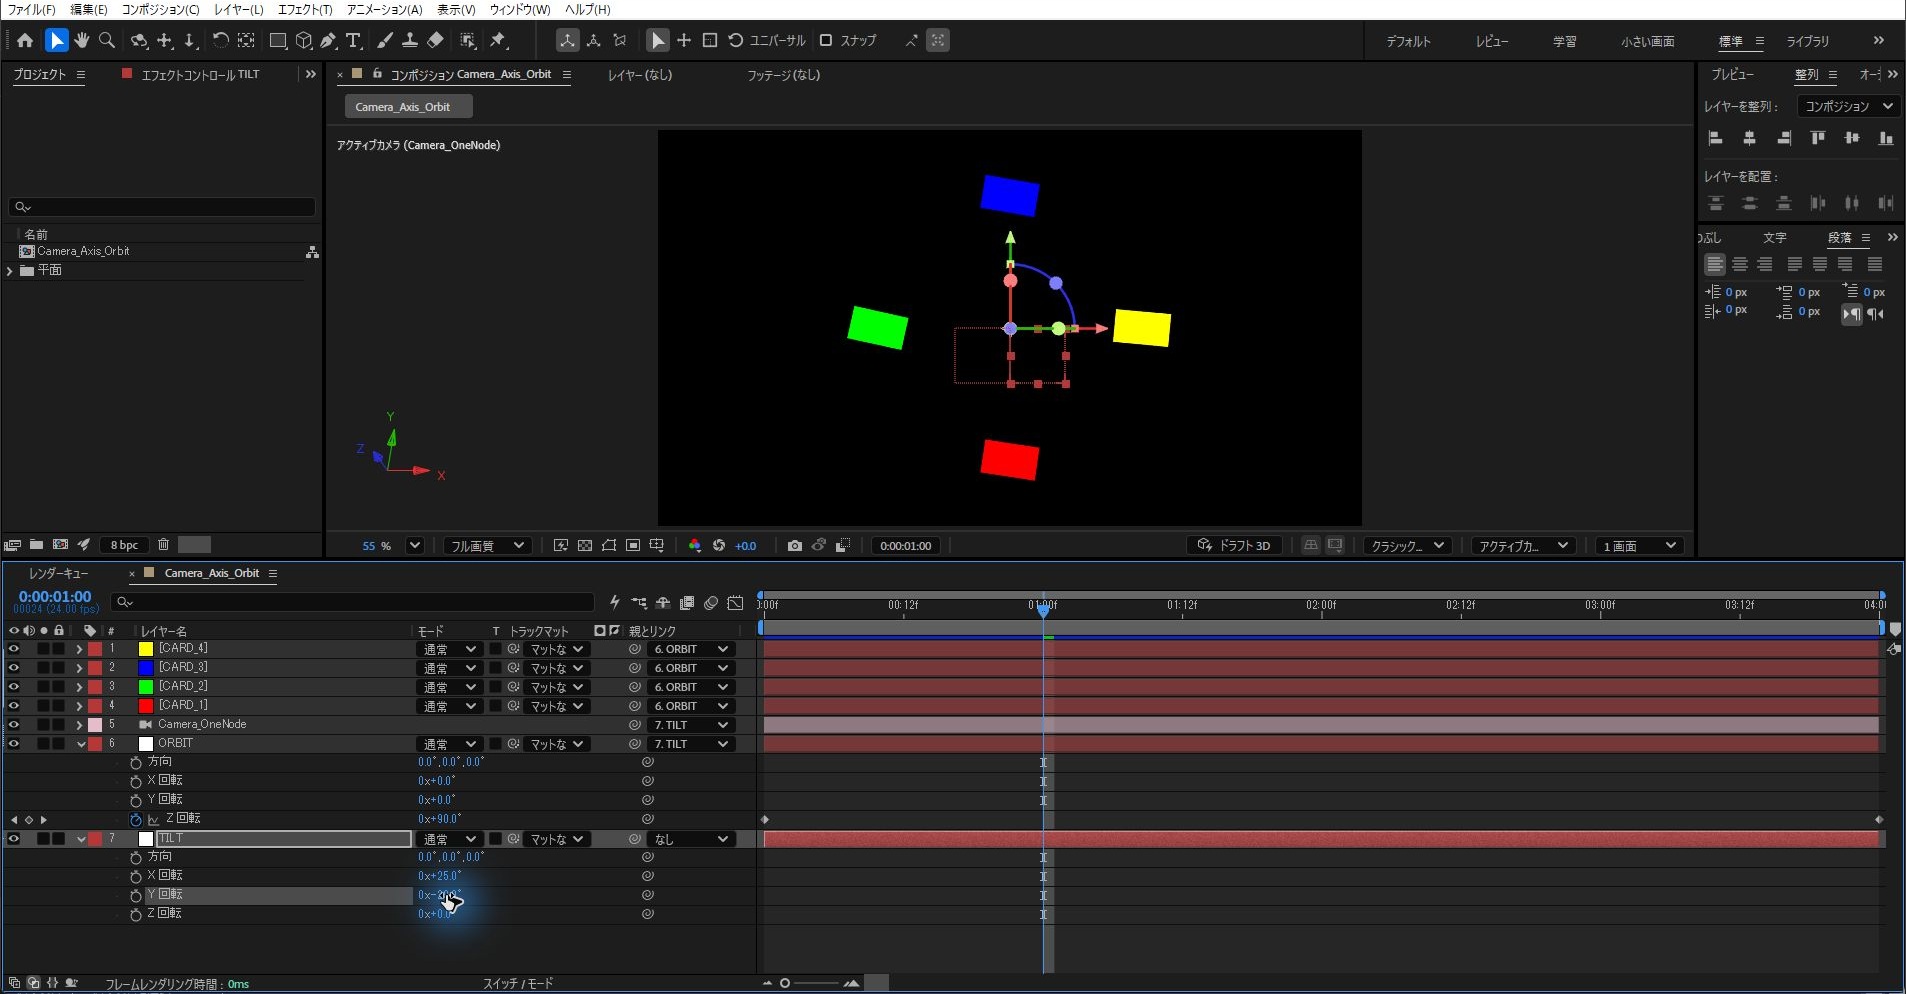This screenshot has width=1906, height=994.
Task: Click the trash delete icon in Project panel
Action: [163, 544]
